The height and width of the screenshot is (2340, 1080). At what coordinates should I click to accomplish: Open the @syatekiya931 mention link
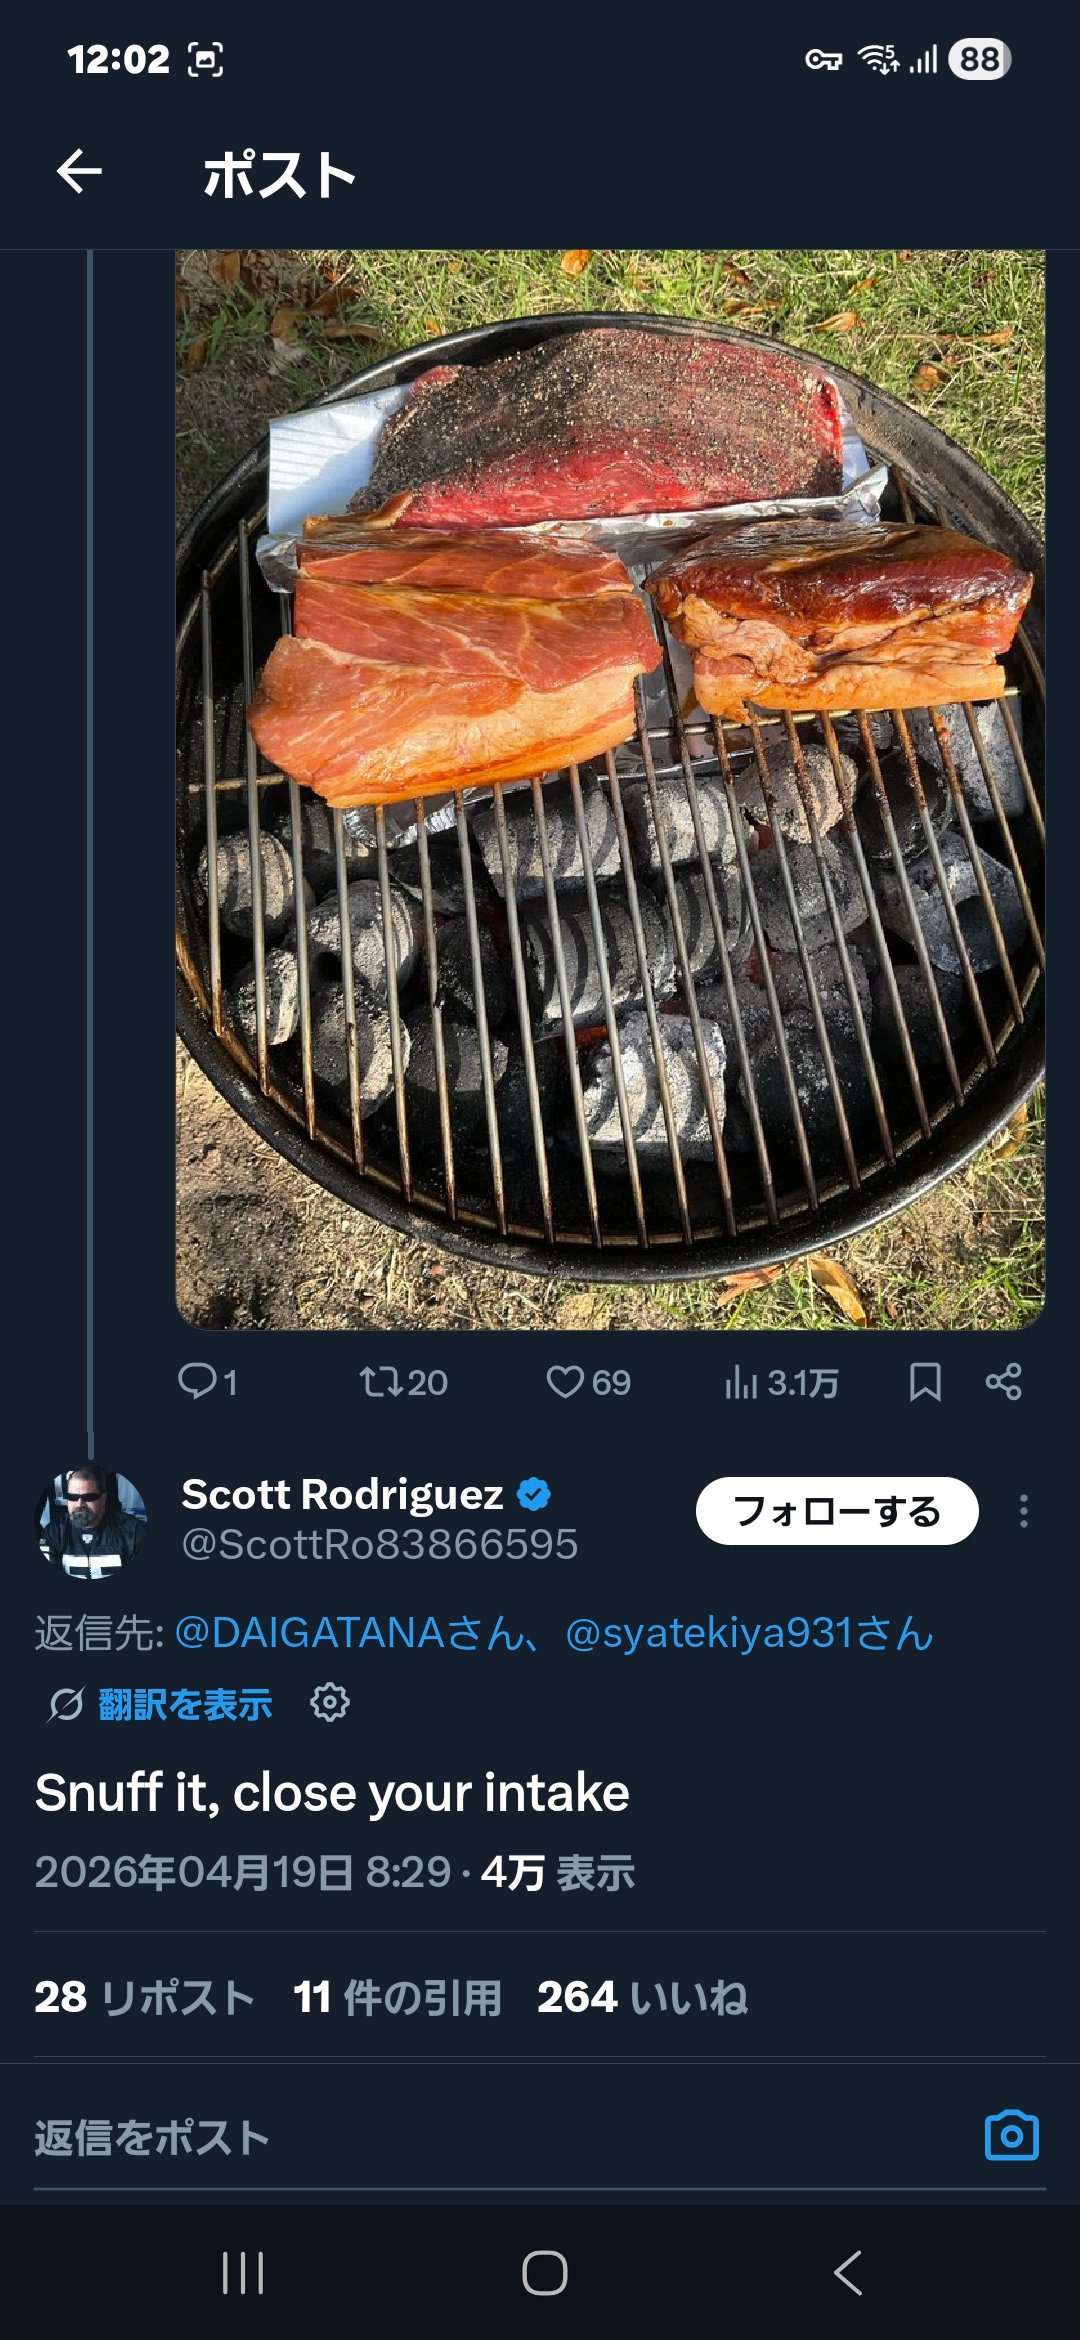click(748, 1633)
